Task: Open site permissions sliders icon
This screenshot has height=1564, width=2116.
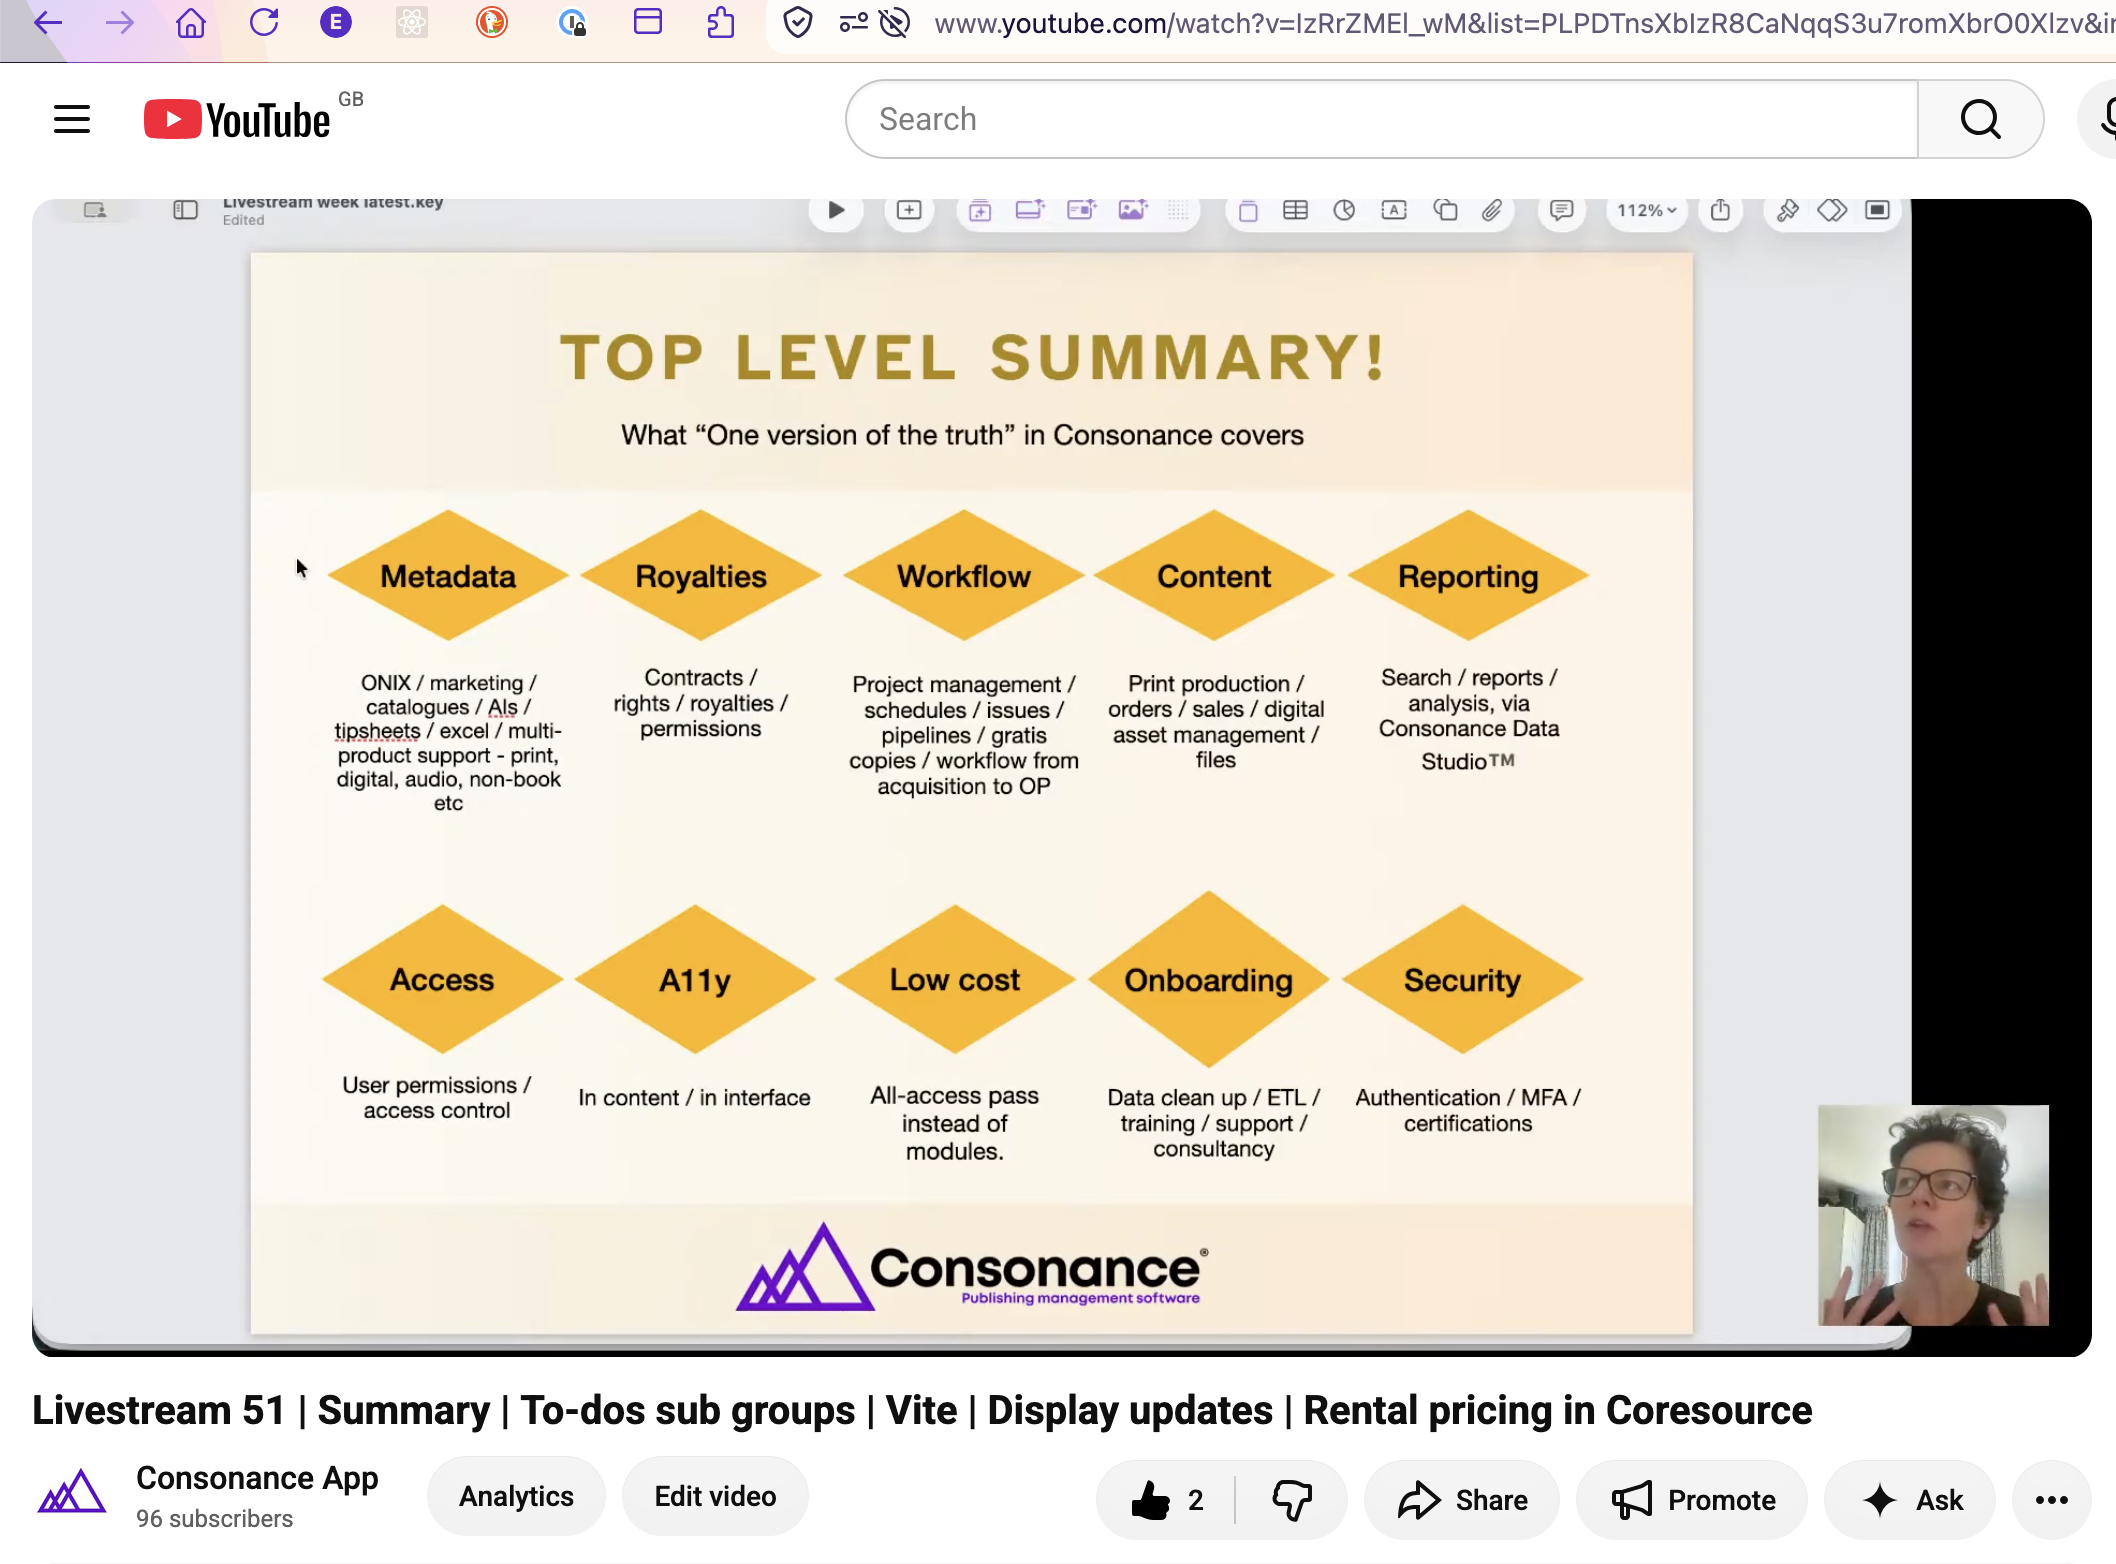Action: (853, 22)
